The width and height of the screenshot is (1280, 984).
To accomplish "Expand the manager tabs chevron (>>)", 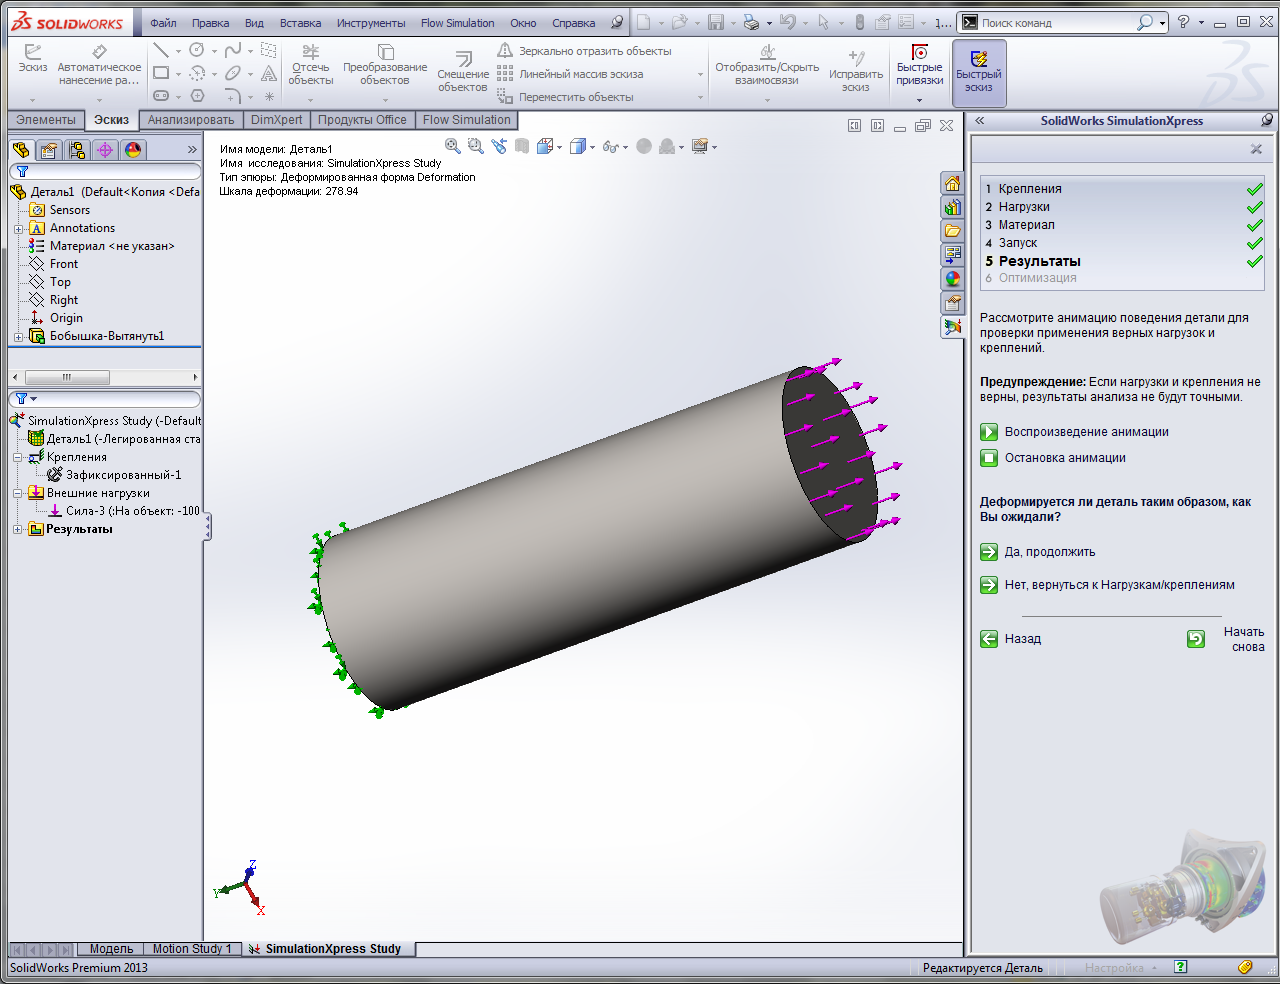I will (192, 150).
